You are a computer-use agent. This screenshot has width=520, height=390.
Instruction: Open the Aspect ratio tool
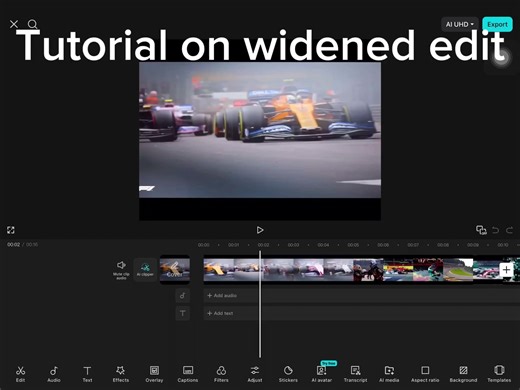point(425,374)
